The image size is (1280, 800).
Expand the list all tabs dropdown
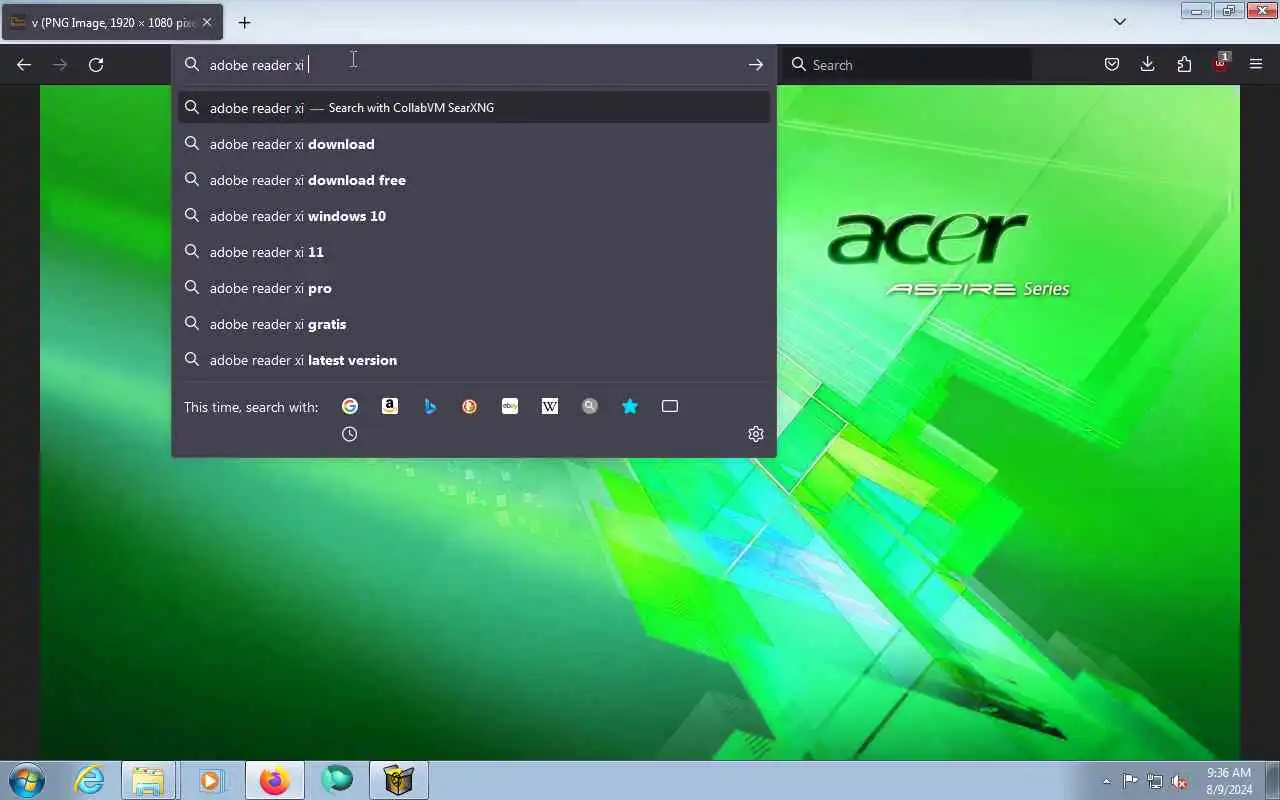click(x=1120, y=22)
